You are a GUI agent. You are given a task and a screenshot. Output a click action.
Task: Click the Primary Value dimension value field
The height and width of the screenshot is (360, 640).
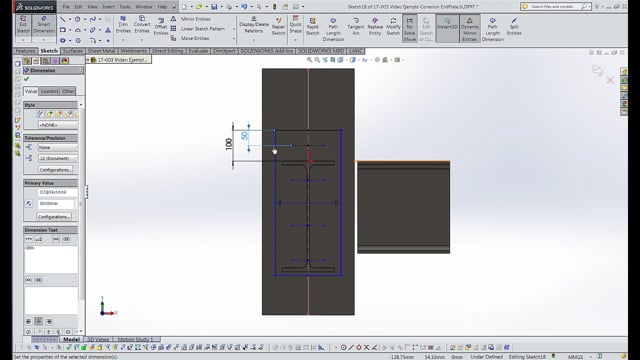(x=56, y=203)
